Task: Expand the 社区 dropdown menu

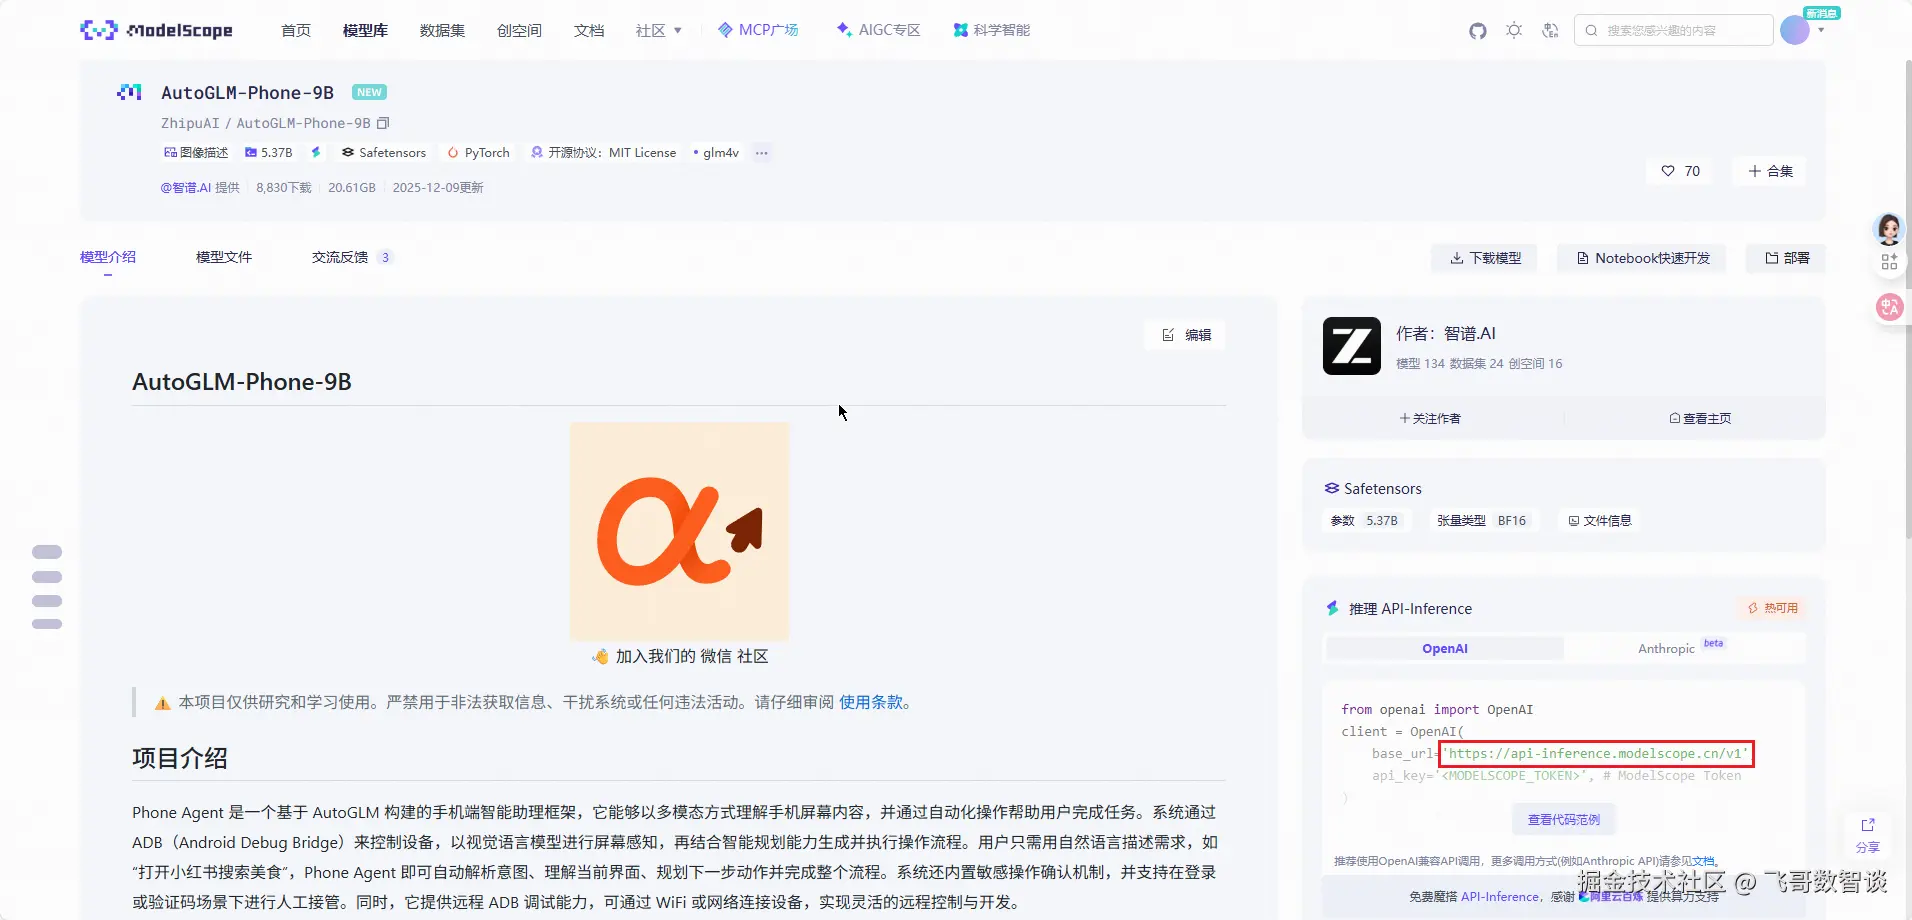Action: (659, 30)
